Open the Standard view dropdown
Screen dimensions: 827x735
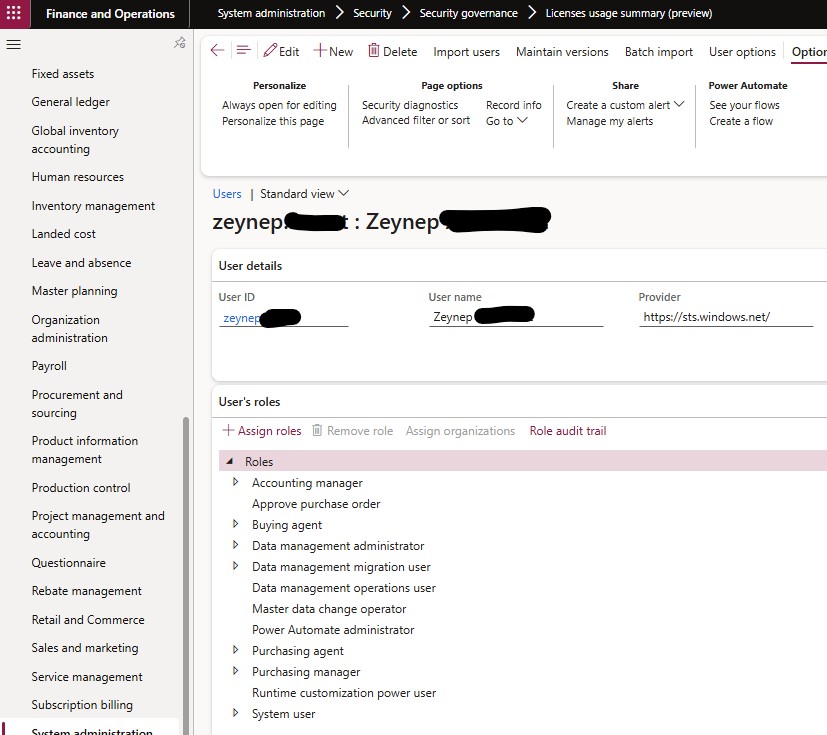click(x=304, y=194)
